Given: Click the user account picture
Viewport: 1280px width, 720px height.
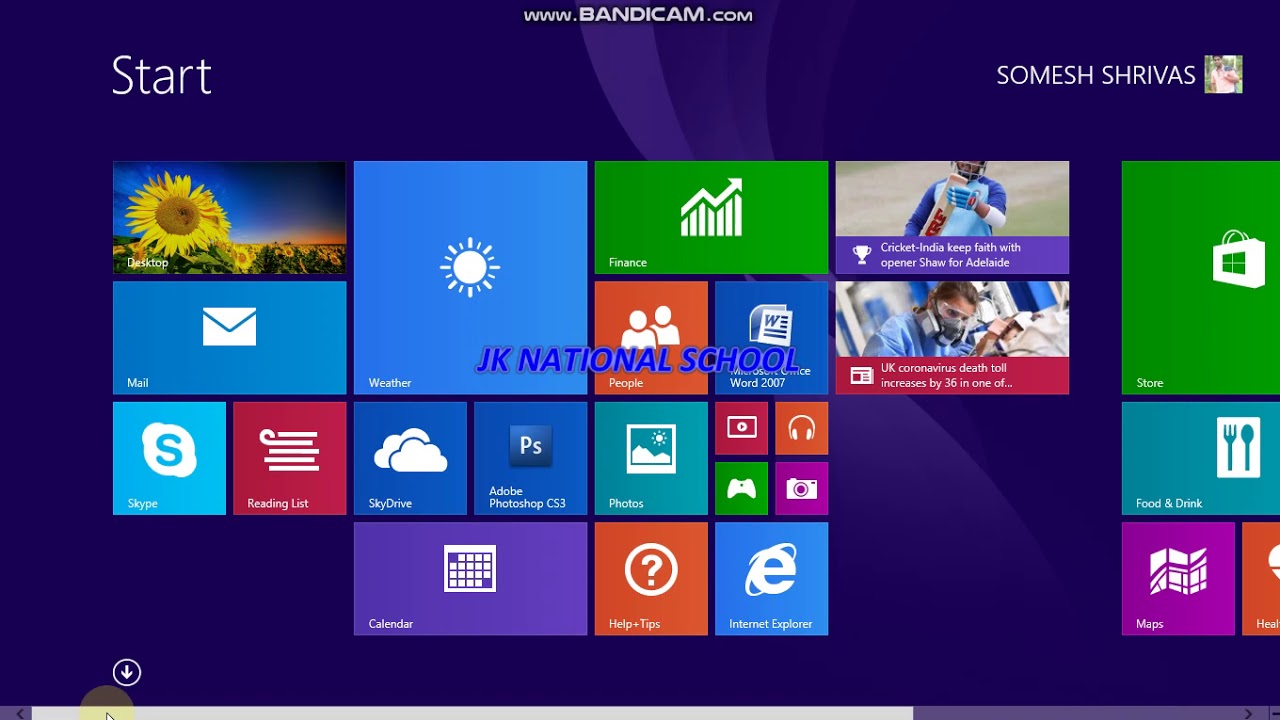Looking at the screenshot, I should click(x=1224, y=75).
